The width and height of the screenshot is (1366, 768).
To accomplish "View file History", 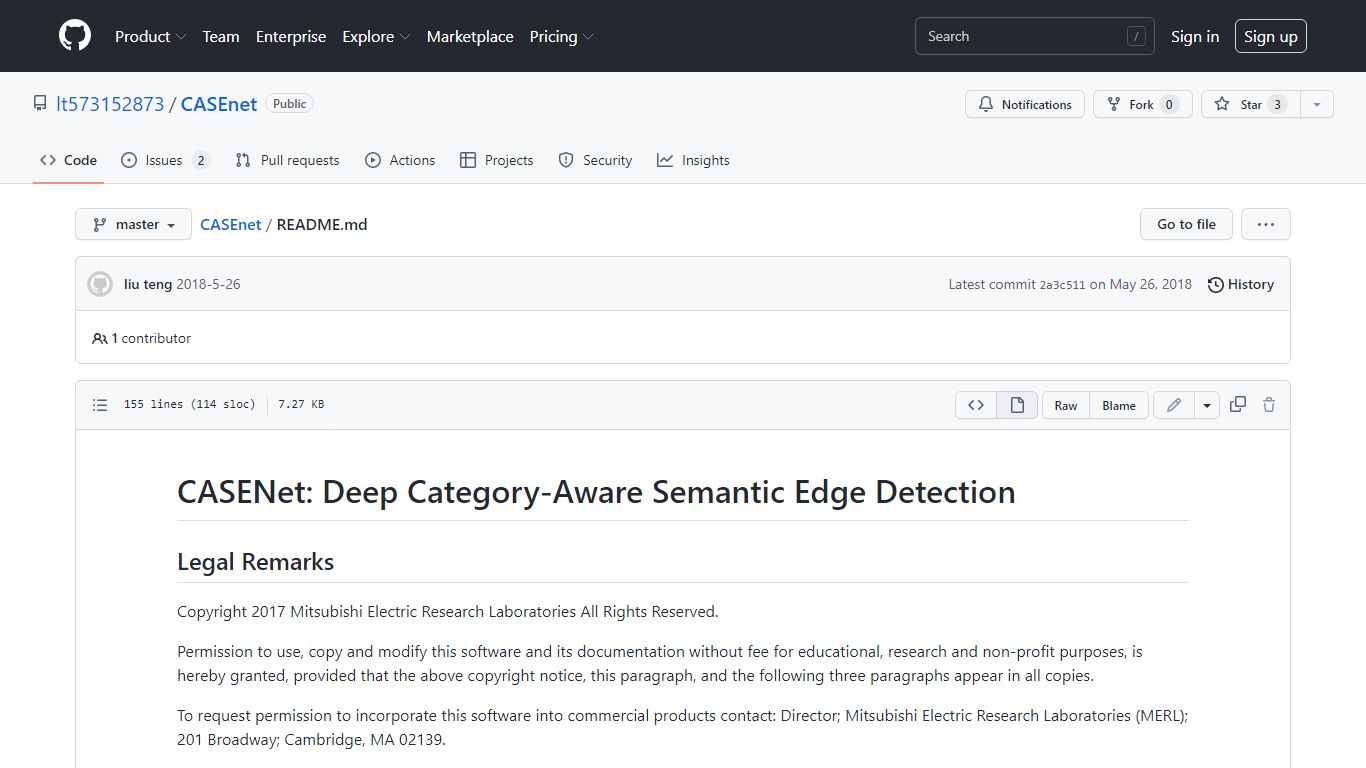I will (1240, 284).
